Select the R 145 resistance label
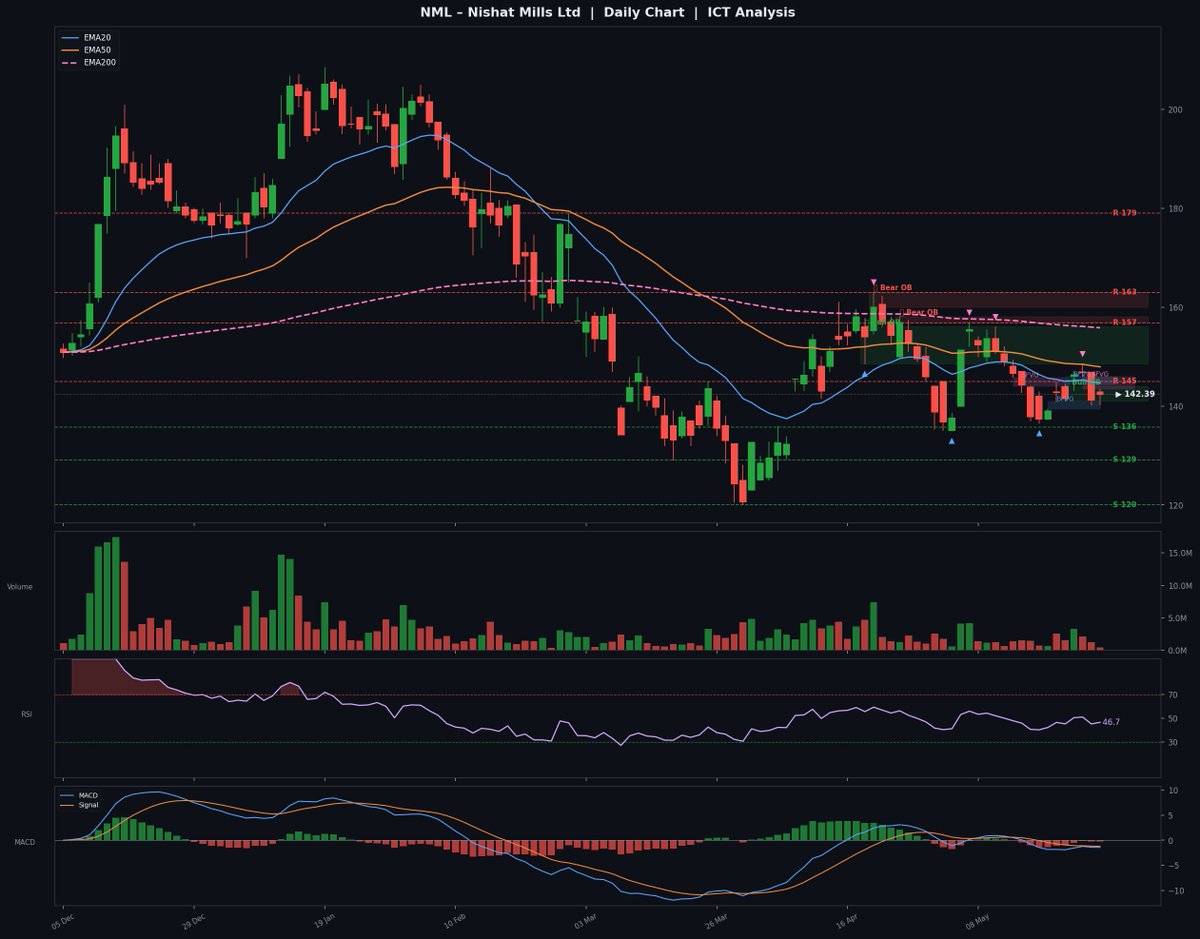This screenshot has width=1200, height=939. pos(1124,381)
